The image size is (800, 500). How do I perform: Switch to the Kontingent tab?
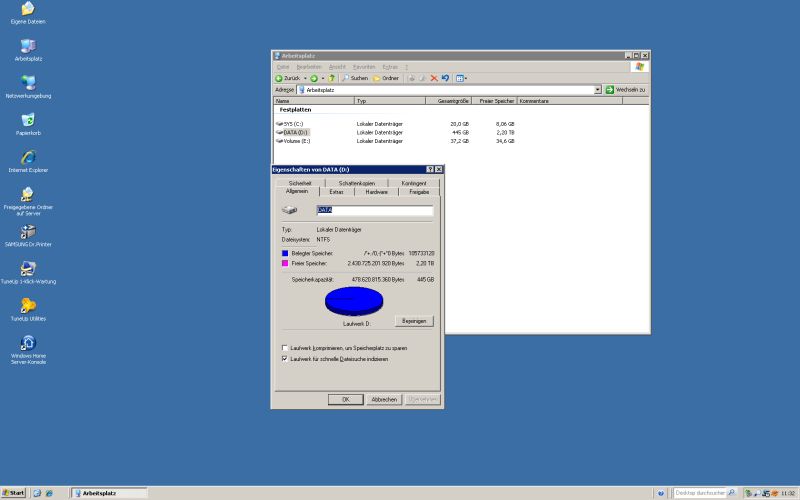point(414,183)
